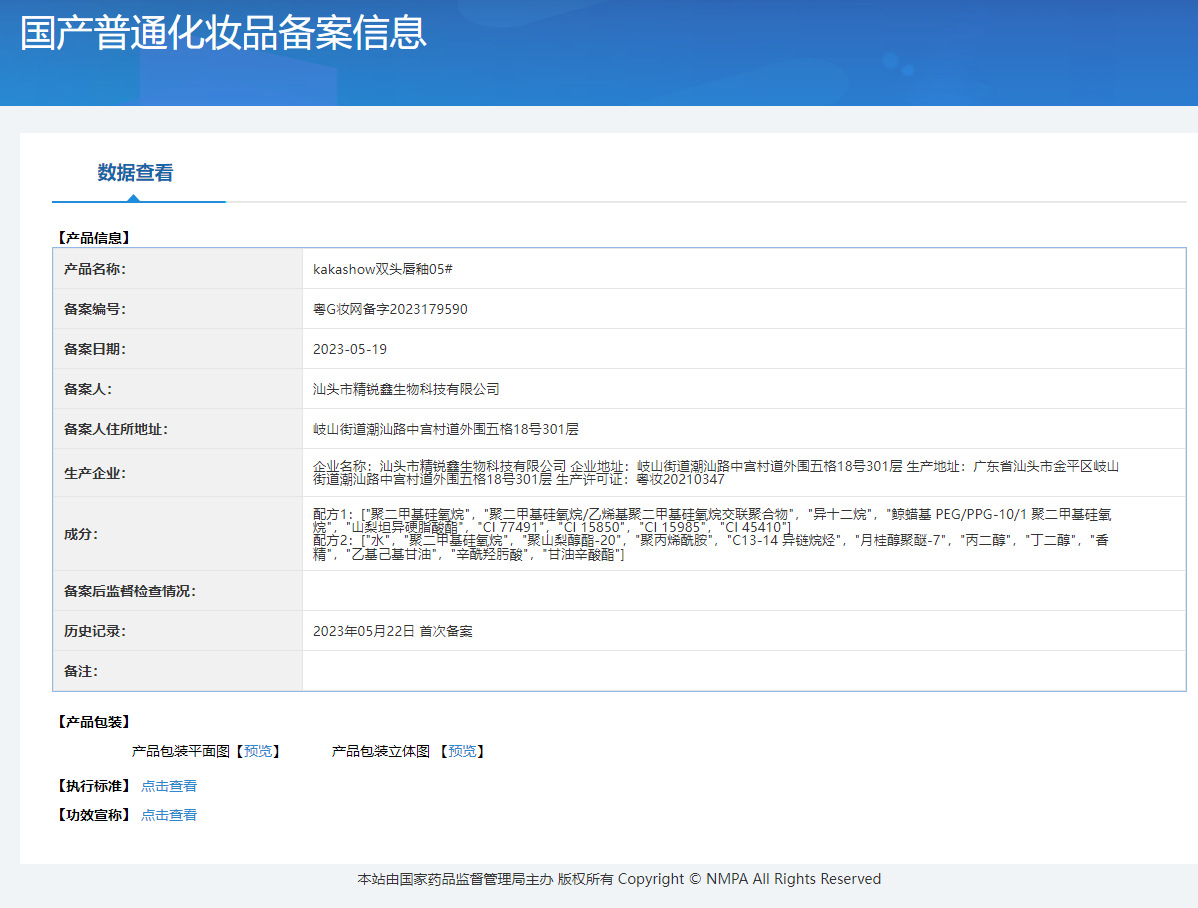
Task: Click the 【产品信息】 section heading
Action: pyautogui.click(x=94, y=238)
